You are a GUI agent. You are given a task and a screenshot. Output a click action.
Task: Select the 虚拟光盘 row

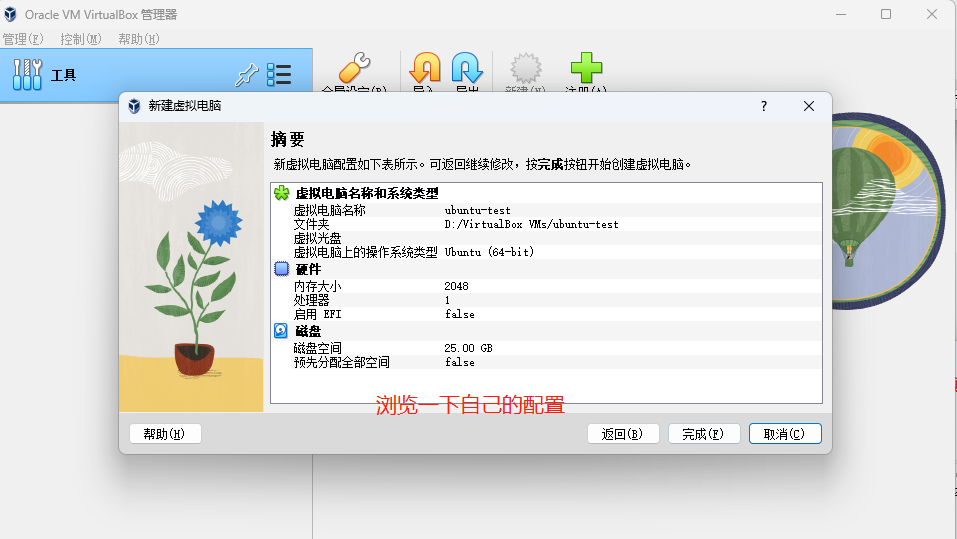pos(546,239)
